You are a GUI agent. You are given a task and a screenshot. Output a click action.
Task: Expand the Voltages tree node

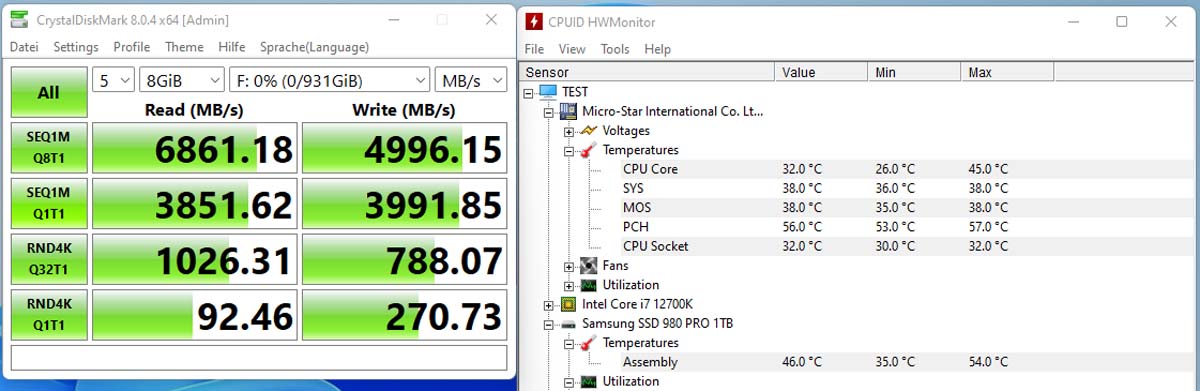coord(568,131)
